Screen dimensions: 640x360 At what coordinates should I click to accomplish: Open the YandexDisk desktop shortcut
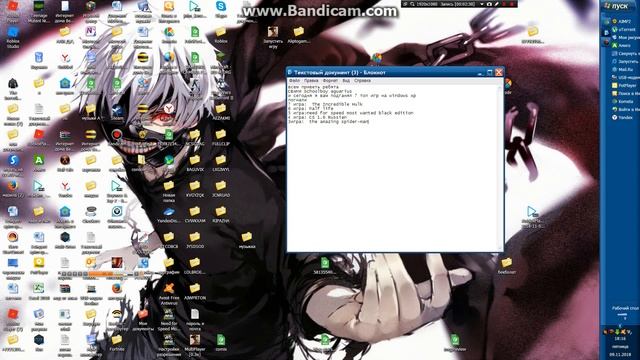tap(169, 215)
